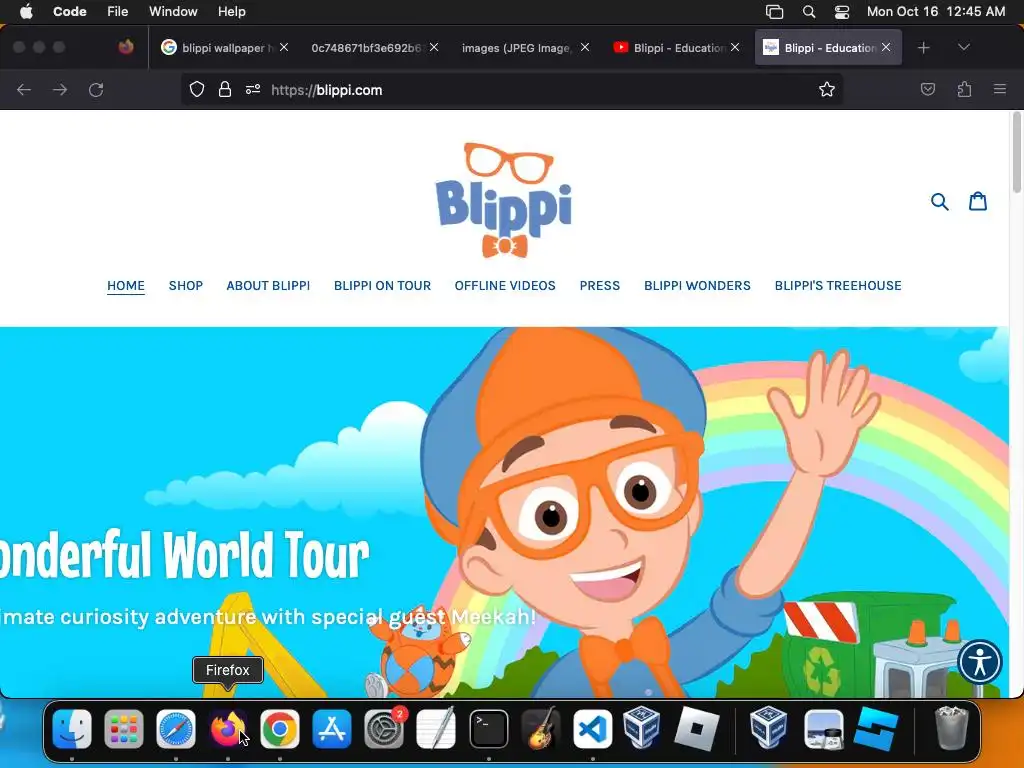This screenshot has height=768, width=1024.
Task: Open the Help menu
Action: (231, 12)
